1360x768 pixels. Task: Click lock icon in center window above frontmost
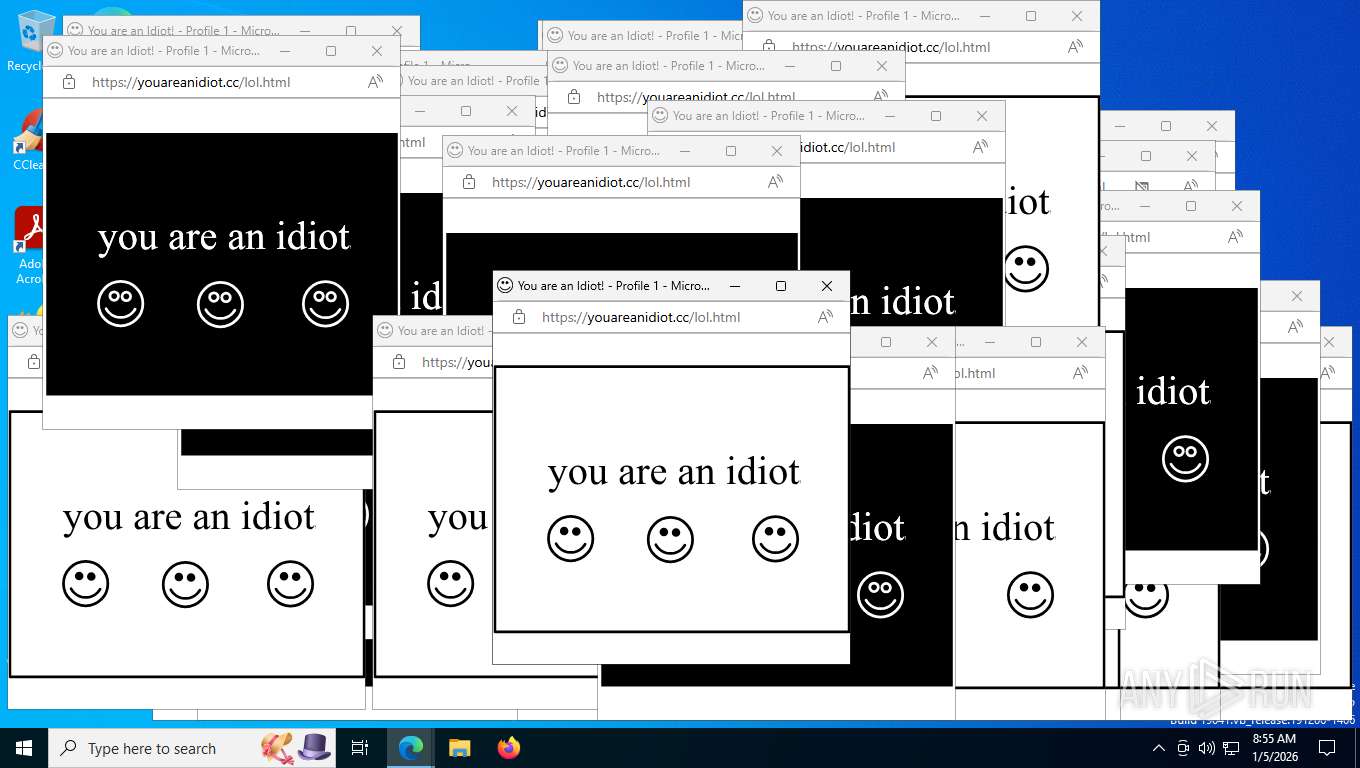click(x=469, y=182)
